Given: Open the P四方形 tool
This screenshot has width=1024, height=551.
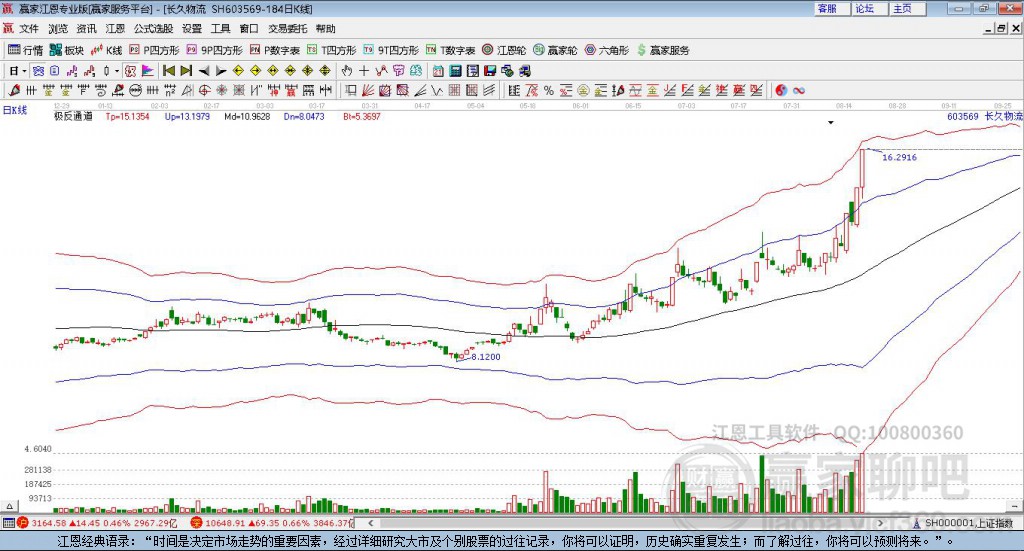Looking at the screenshot, I should click(154, 50).
